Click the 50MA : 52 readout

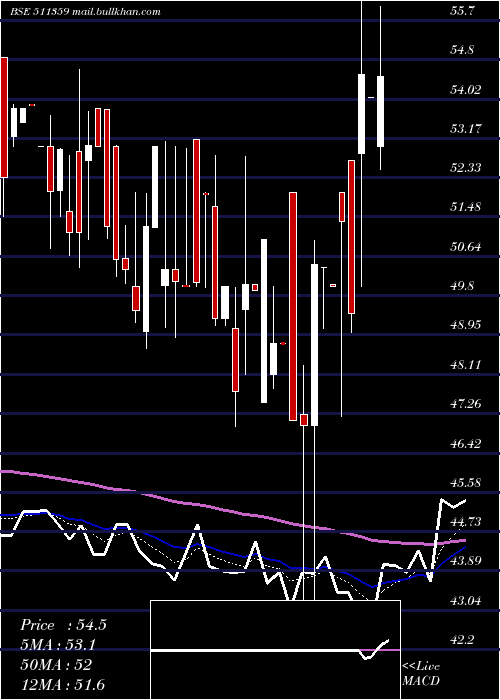click(56, 665)
